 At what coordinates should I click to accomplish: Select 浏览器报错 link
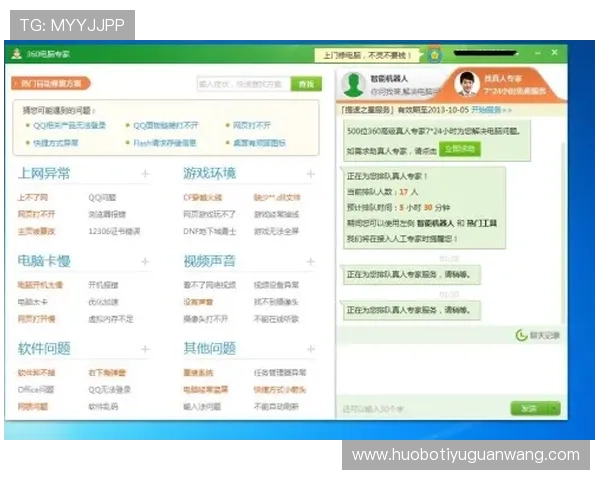coord(107,214)
